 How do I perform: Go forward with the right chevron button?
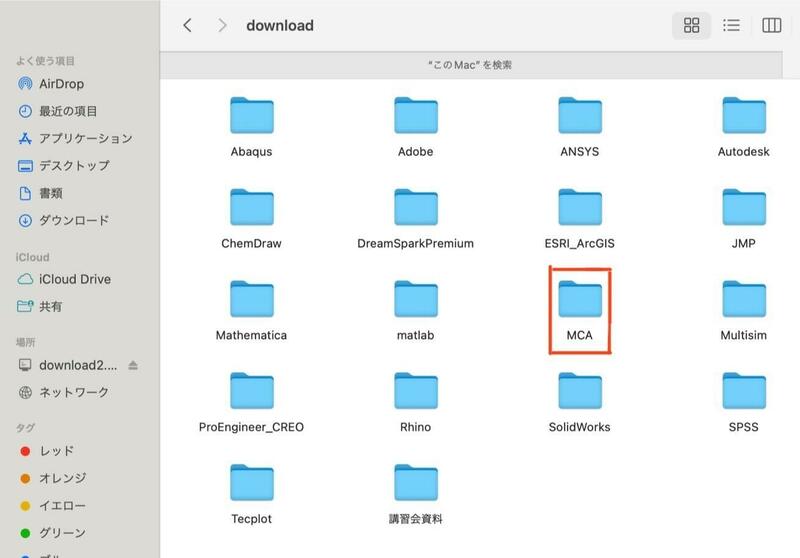point(222,25)
